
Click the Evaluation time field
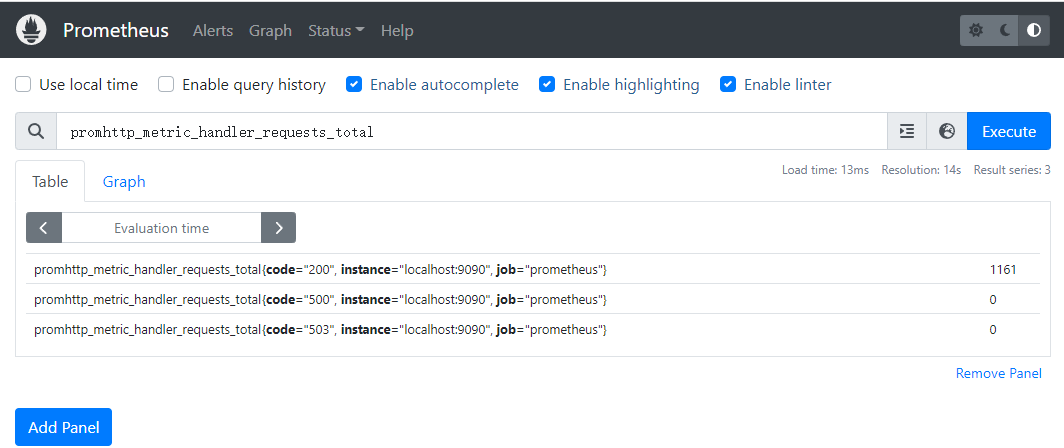click(162, 228)
